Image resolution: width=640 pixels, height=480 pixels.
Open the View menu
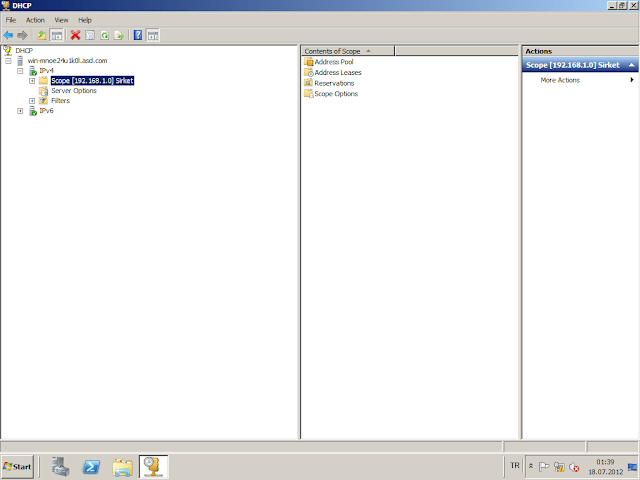(x=62, y=20)
